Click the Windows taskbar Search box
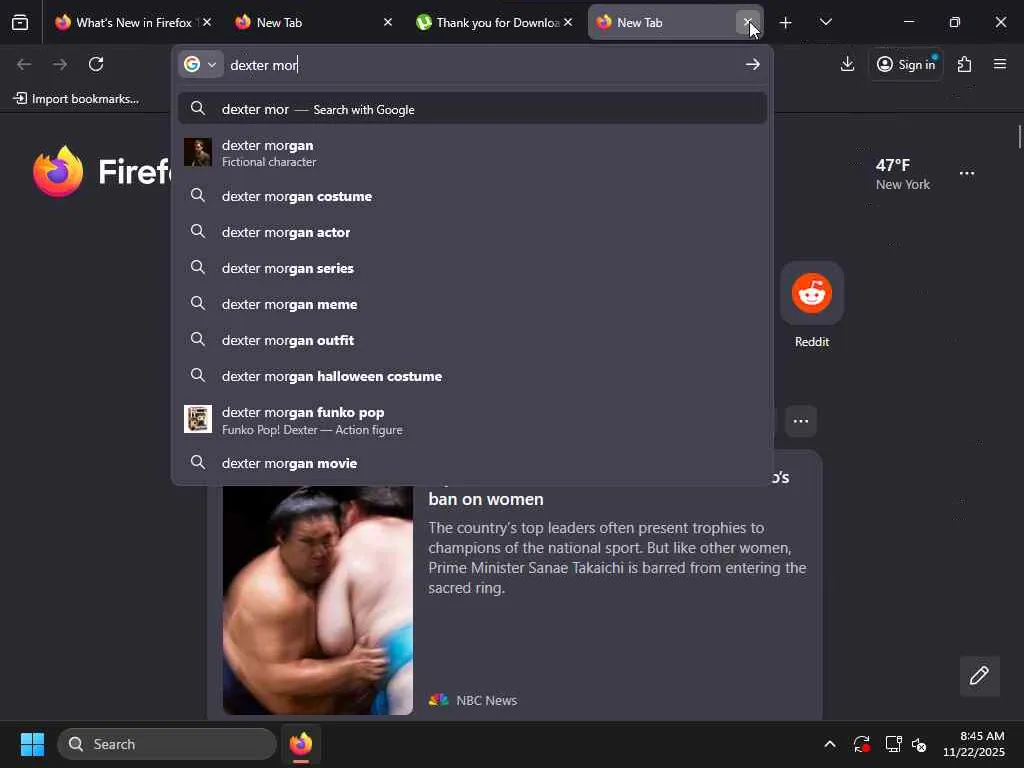 point(167,744)
